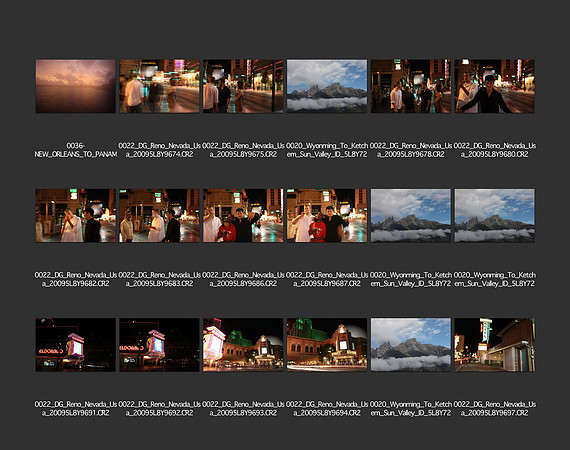
Task: Select the label ending '5L8Y9680.CR2'
Action: coord(494,150)
